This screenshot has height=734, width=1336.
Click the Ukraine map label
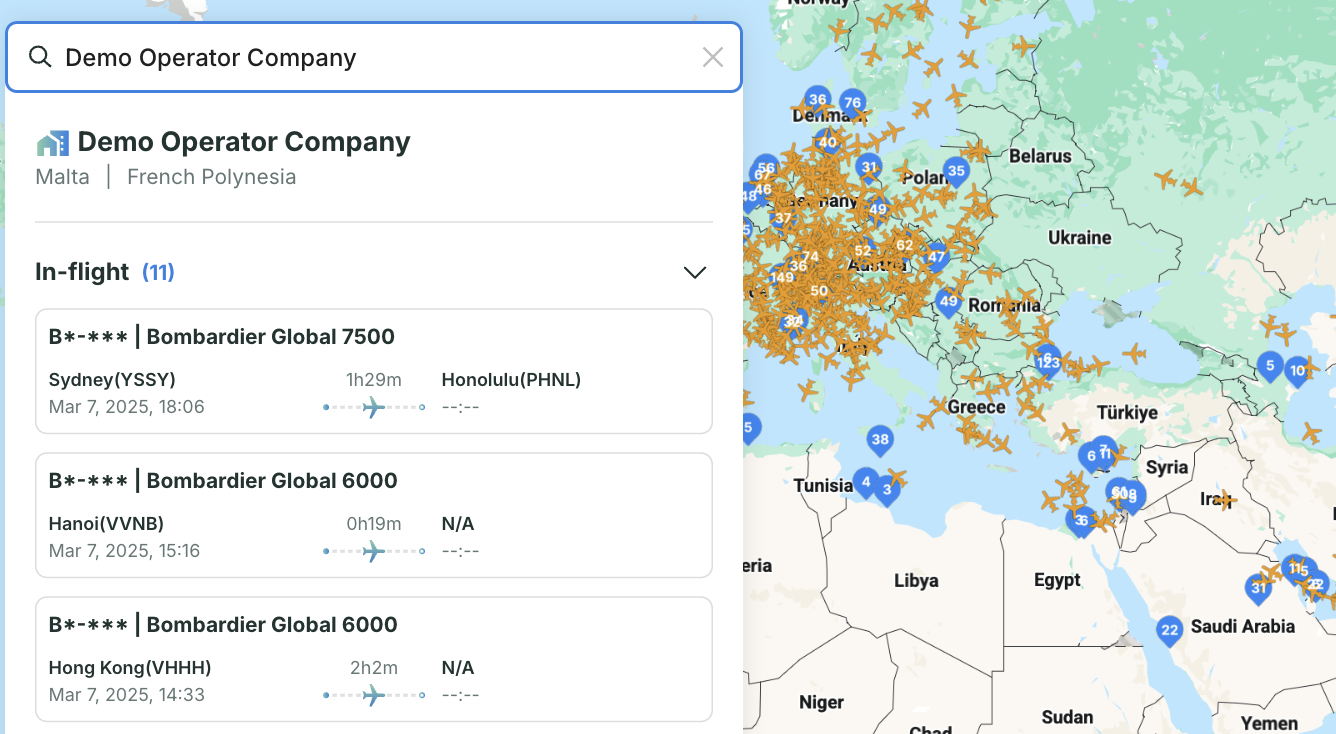[1079, 238]
